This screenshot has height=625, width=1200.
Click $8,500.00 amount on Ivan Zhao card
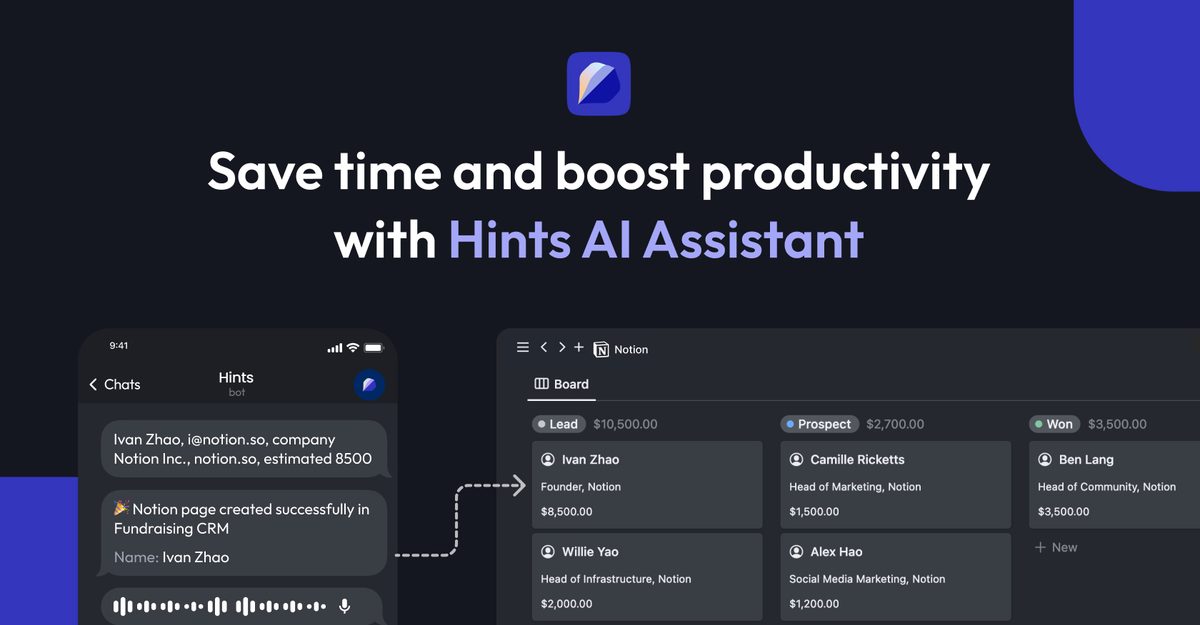coord(567,511)
